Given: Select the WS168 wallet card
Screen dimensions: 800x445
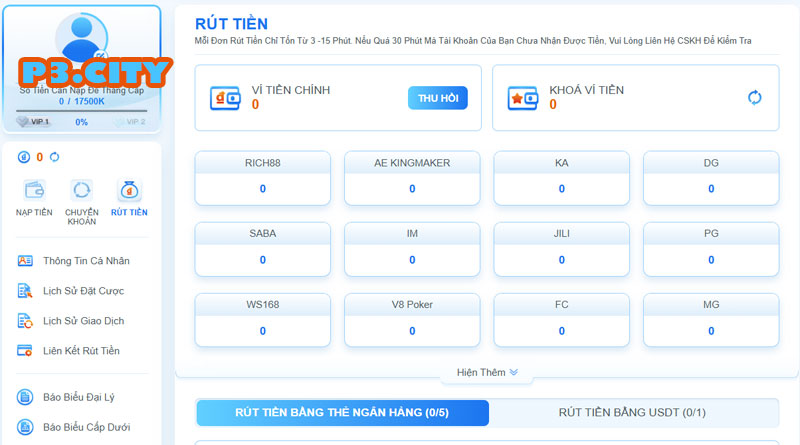Looking at the screenshot, I should (x=263, y=320).
